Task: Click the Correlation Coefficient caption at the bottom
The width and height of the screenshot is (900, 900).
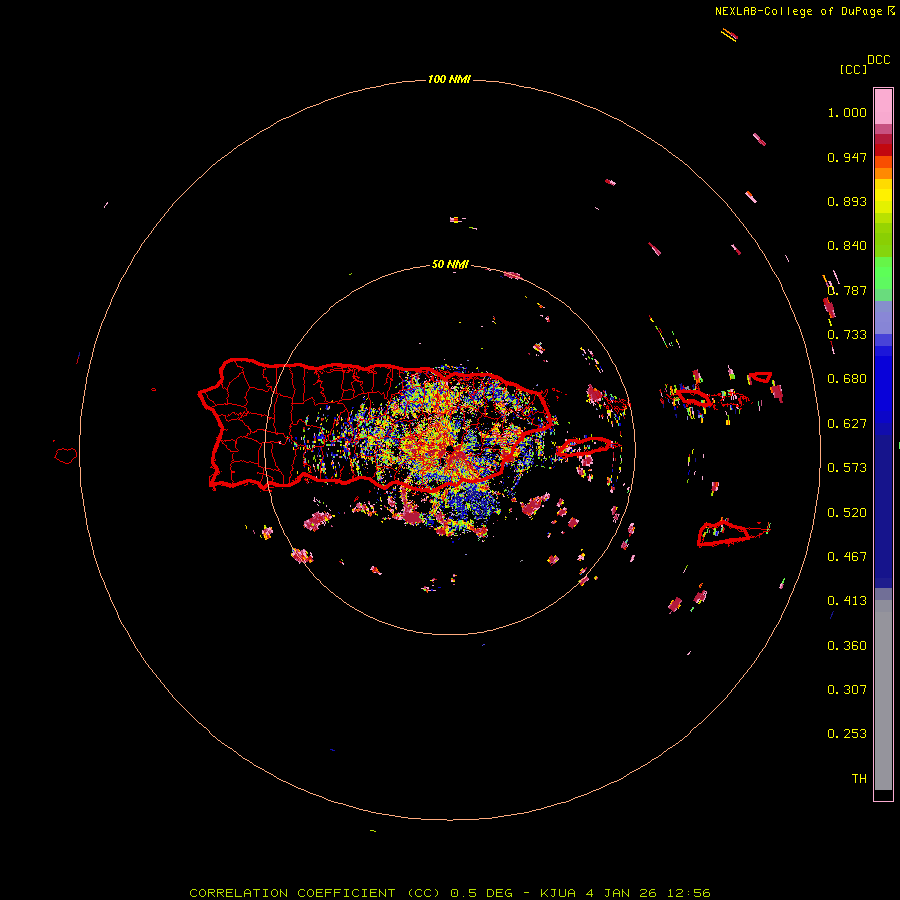Action: [x=450, y=893]
